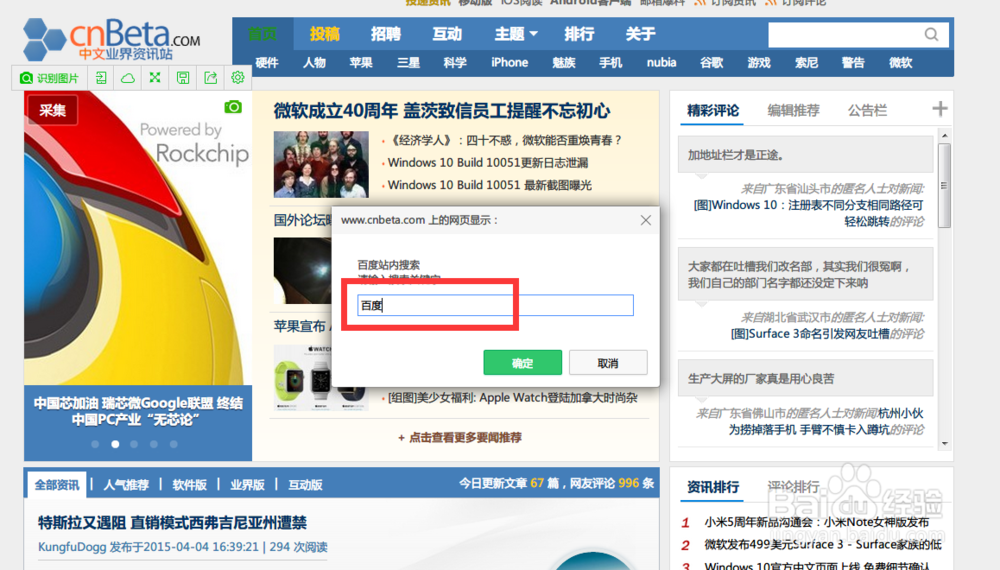Switch to the 人气推荐 tab
The height and width of the screenshot is (570, 1000).
(126, 485)
